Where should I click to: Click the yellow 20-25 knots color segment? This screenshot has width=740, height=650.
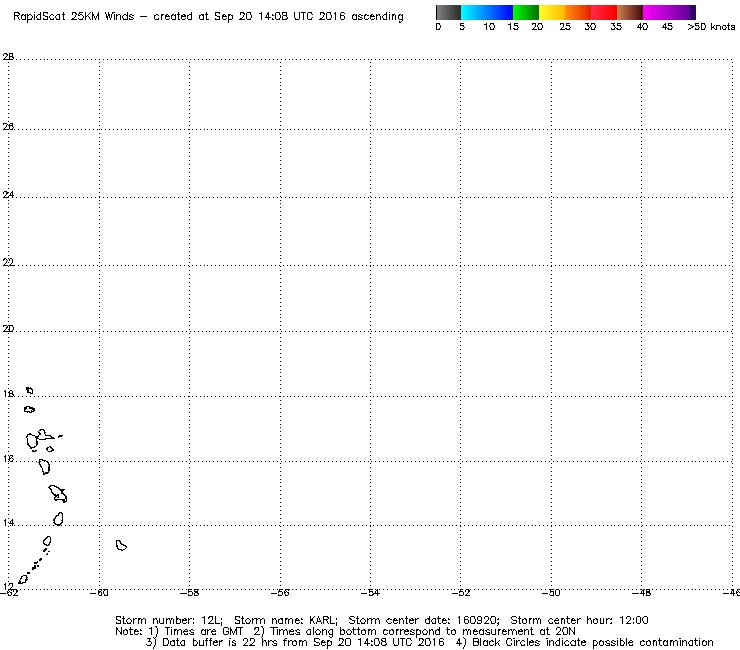[x=552, y=12]
